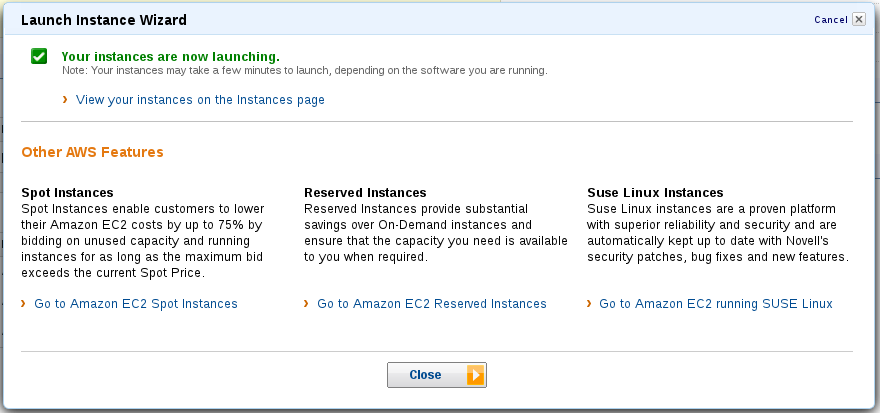Click the orange chevron beside SUSE Linux link

tap(589, 304)
